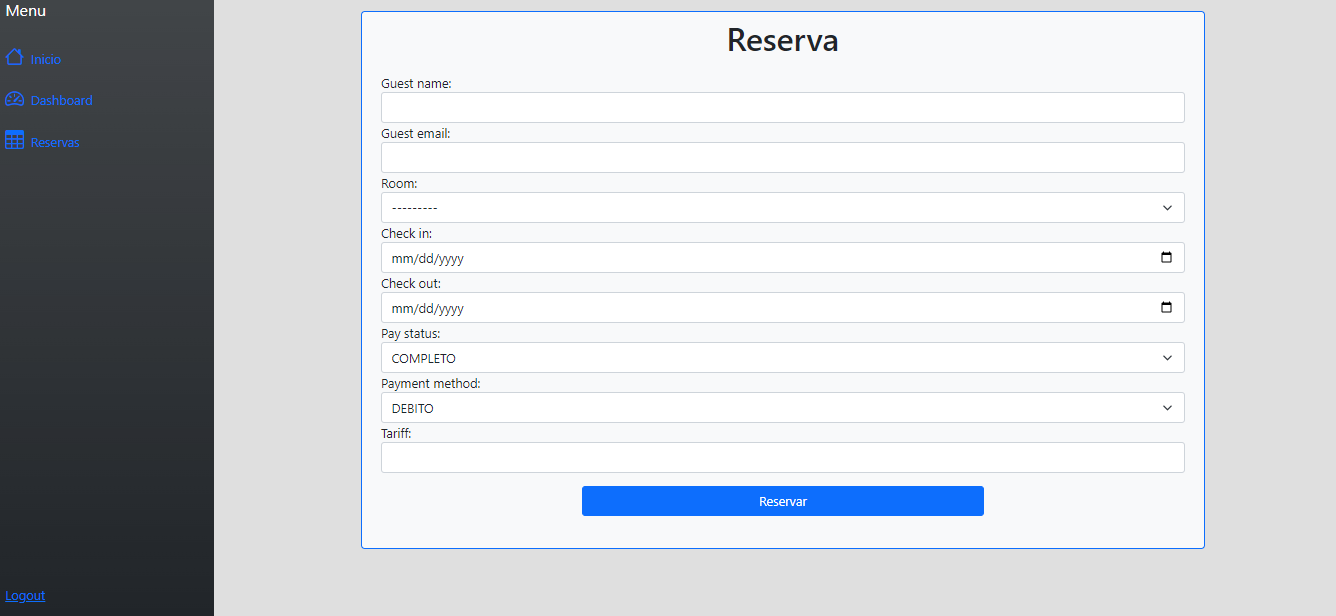The image size is (1336, 616).
Task: Open Reservas from the sidebar
Action: click(53, 140)
